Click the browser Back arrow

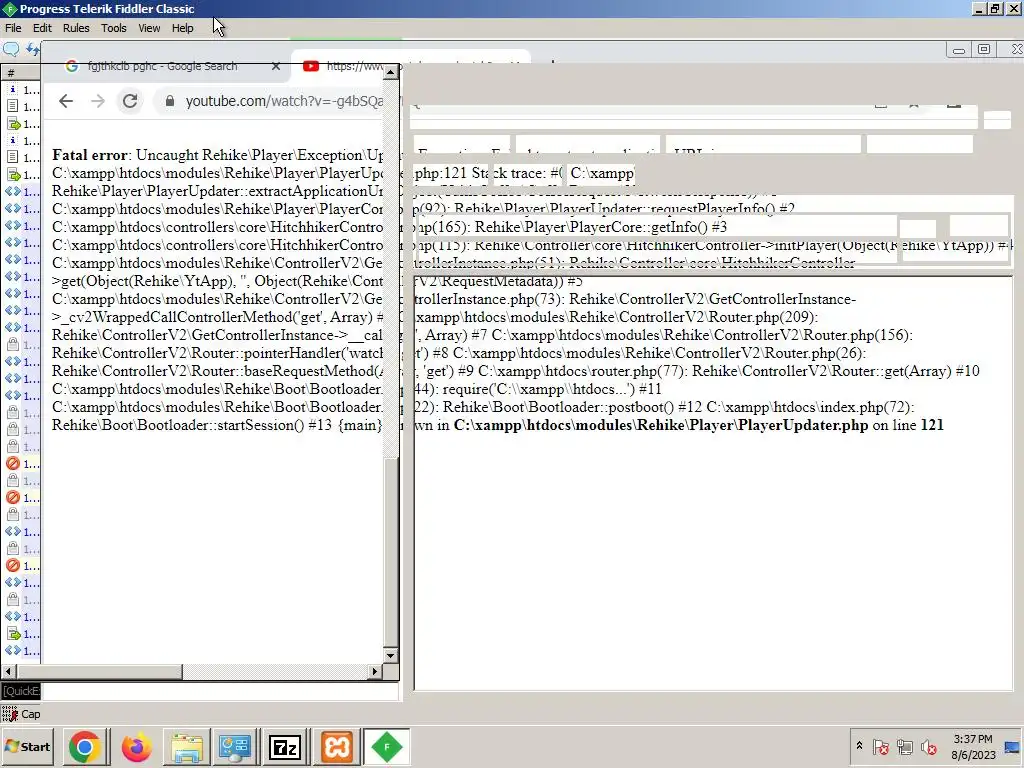click(66, 101)
